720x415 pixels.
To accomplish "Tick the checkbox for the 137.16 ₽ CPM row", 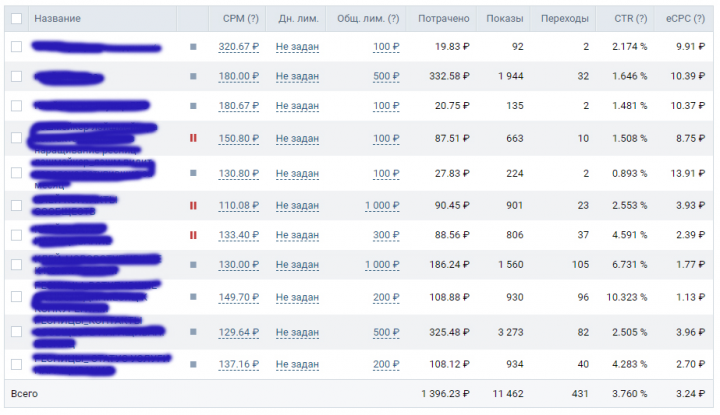I will [17, 365].
